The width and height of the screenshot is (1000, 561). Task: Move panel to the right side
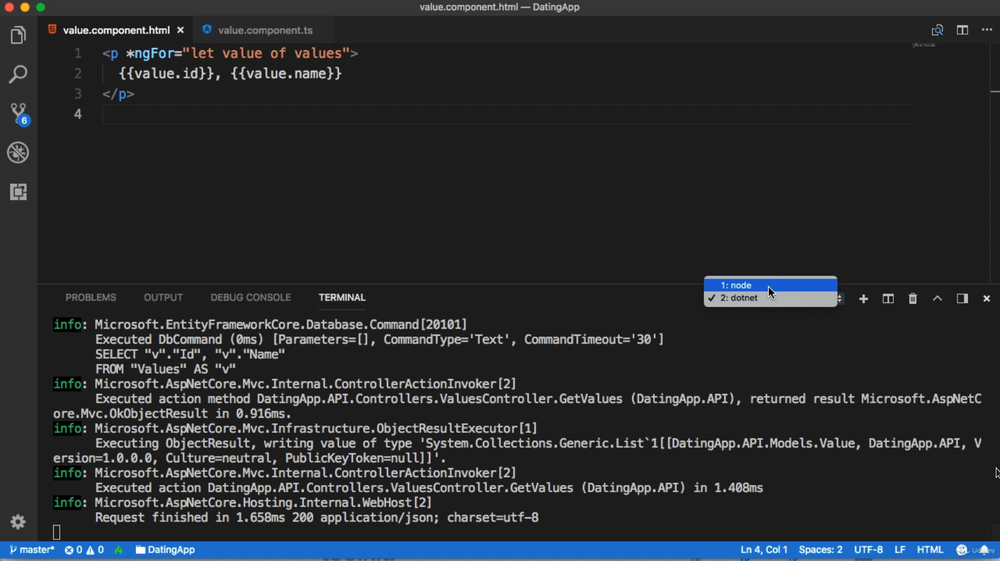(962, 298)
